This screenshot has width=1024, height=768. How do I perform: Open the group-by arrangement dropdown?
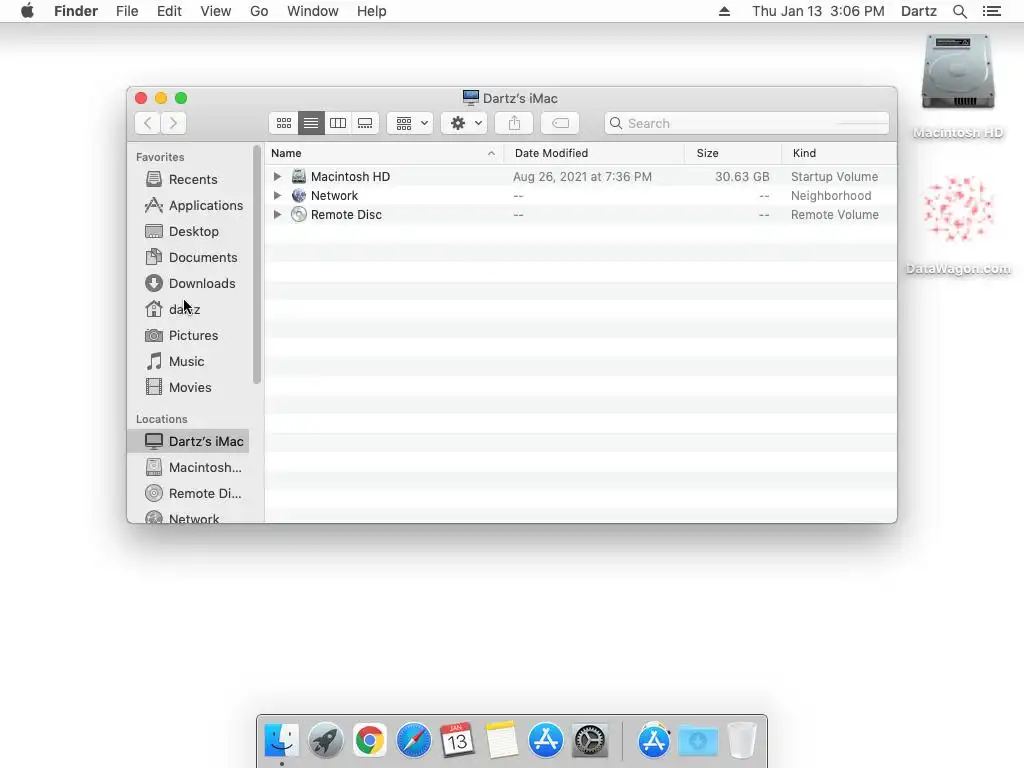click(410, 123)
